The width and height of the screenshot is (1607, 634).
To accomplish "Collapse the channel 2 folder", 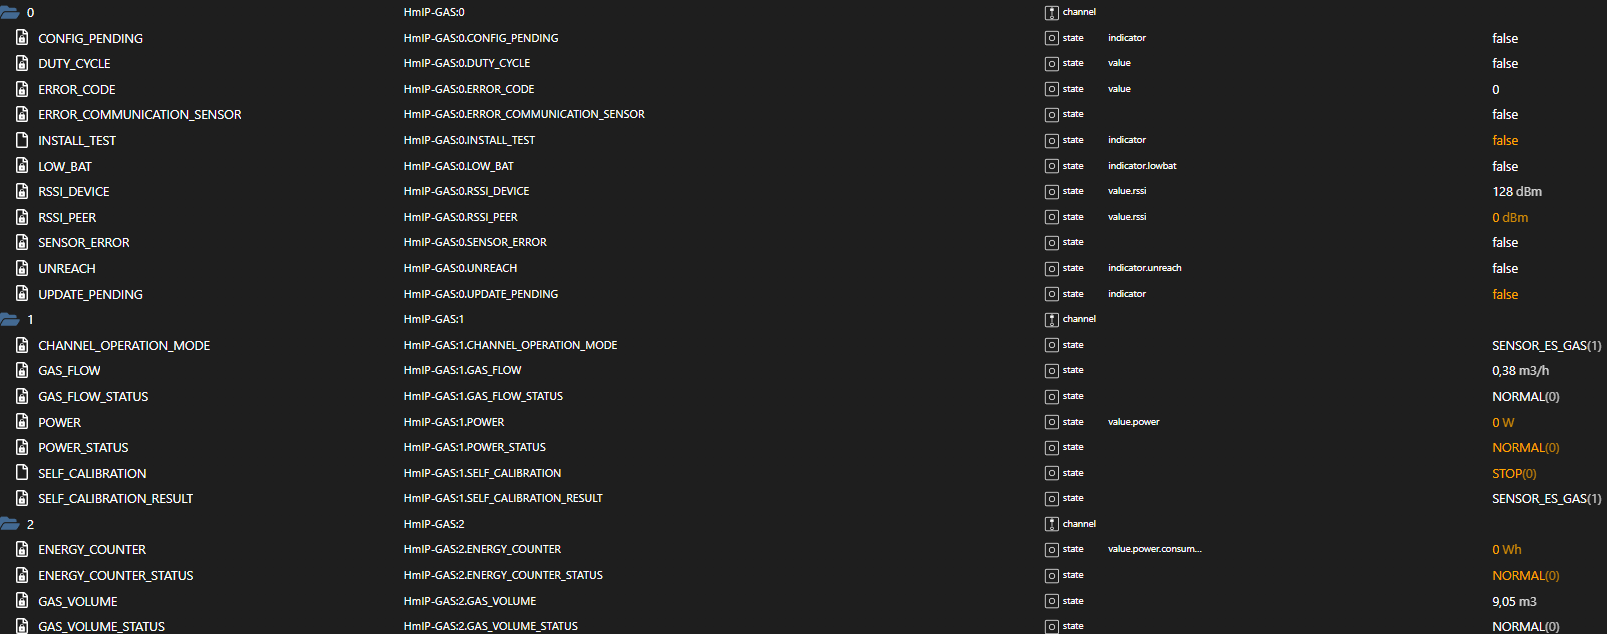I will pyautogui.click(x=10, y=524).
